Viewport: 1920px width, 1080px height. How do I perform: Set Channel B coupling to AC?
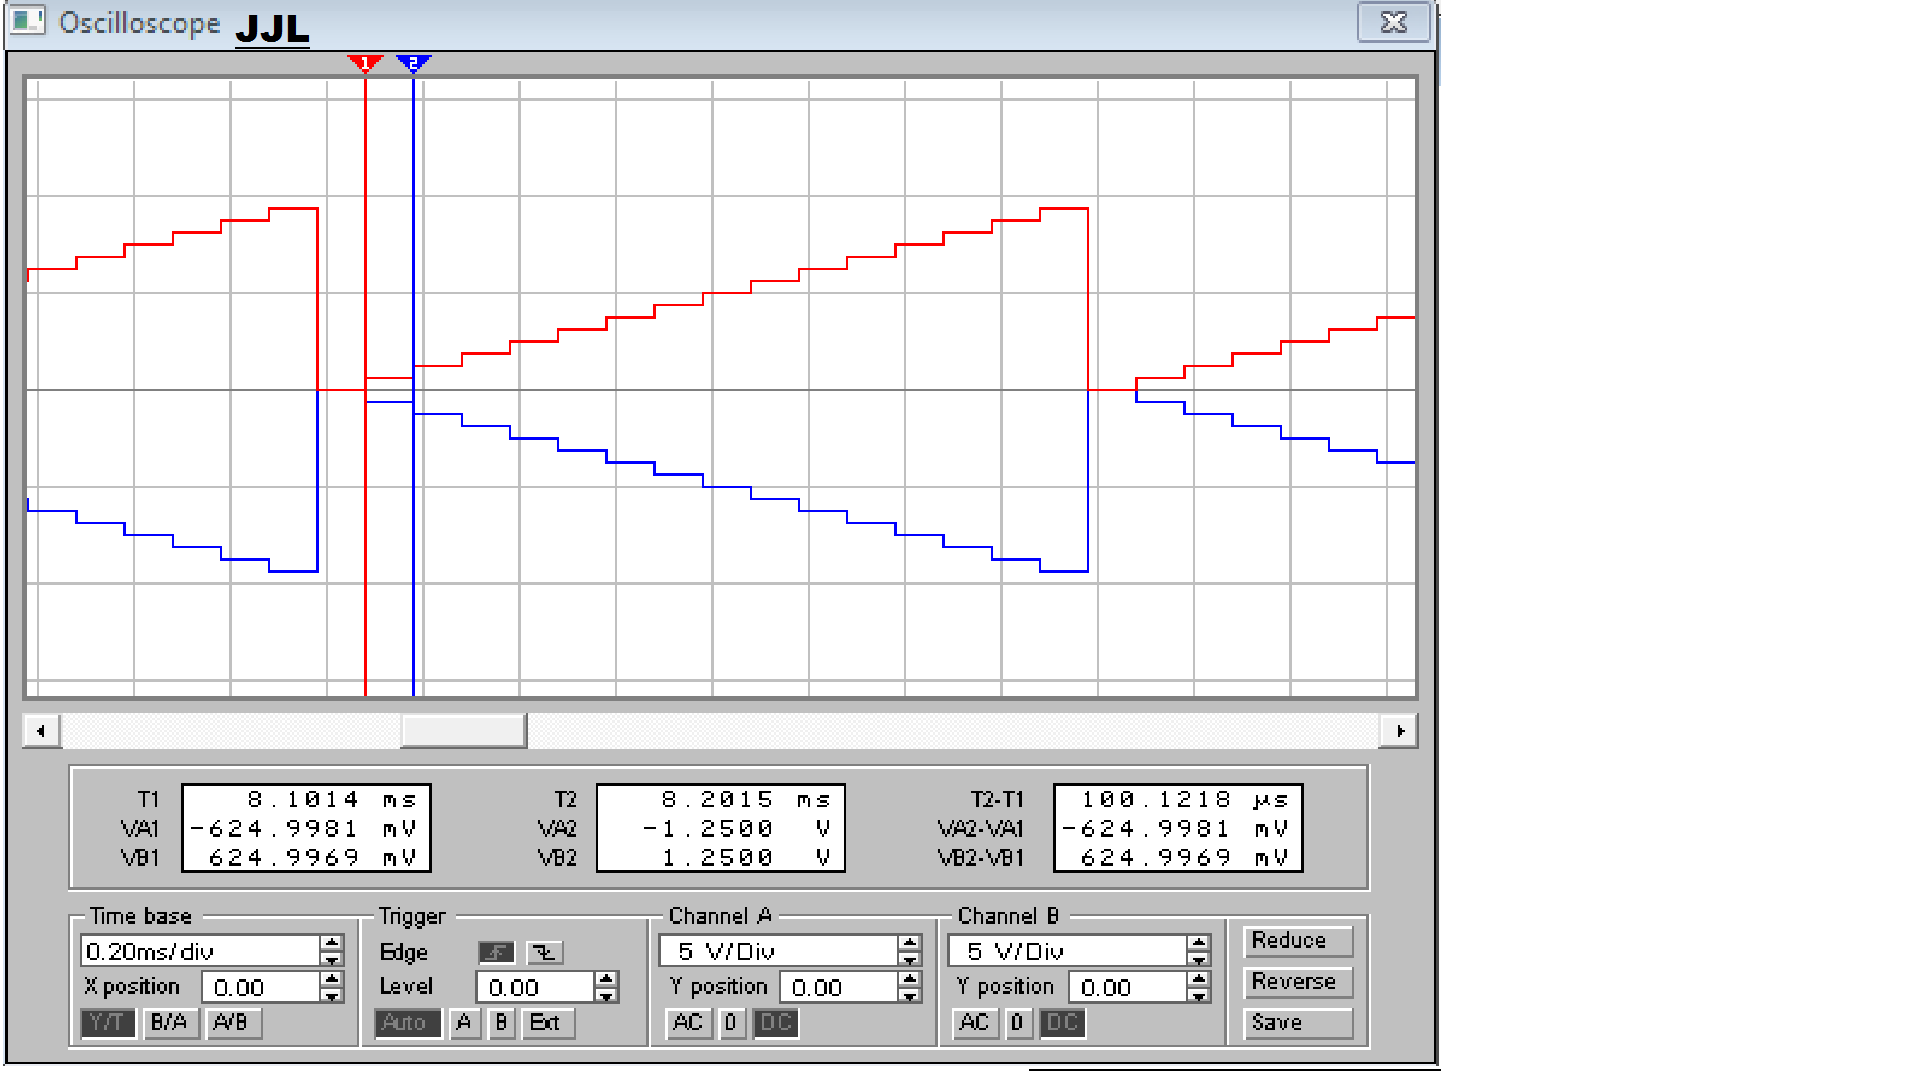(976, 1023)
